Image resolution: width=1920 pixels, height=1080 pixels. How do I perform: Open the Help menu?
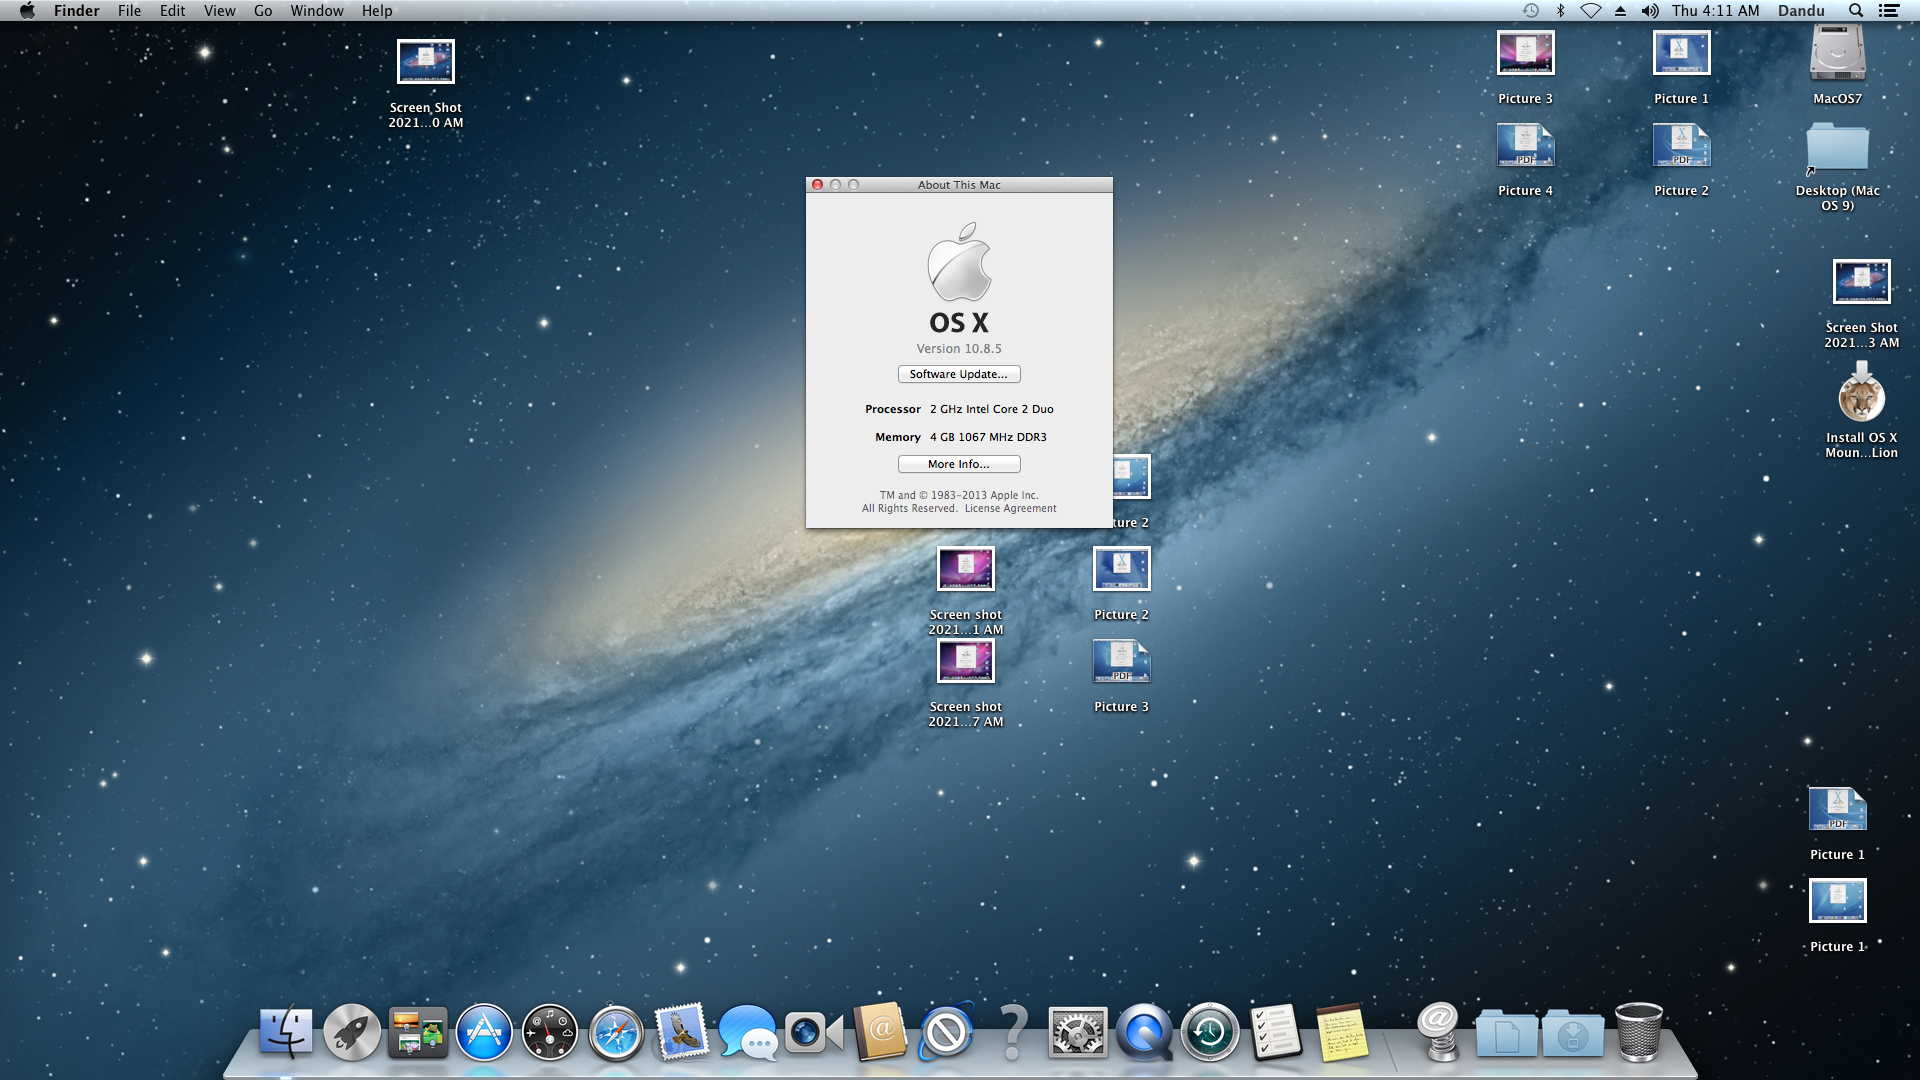point(377,10)
